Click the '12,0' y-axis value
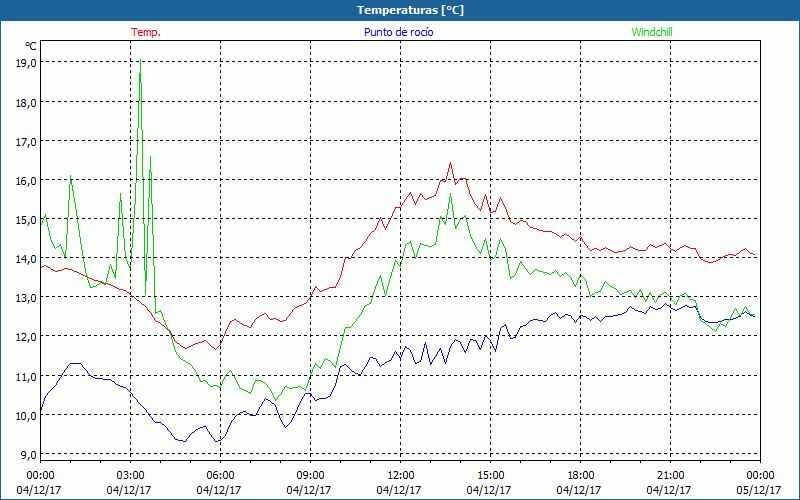This screenshot has width=800, height=500. point(26,337)
